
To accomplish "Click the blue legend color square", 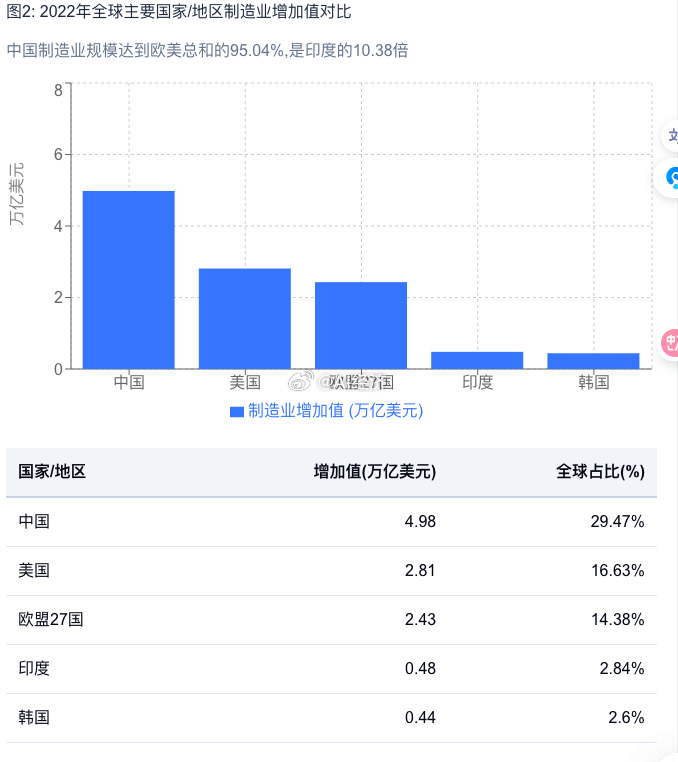I will tap(237, 412).
